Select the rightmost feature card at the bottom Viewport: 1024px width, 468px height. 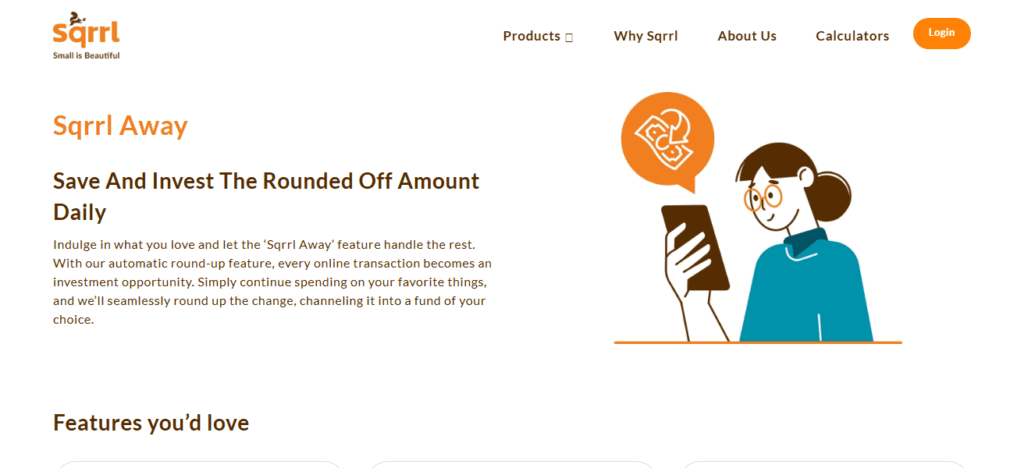point(823,464)
